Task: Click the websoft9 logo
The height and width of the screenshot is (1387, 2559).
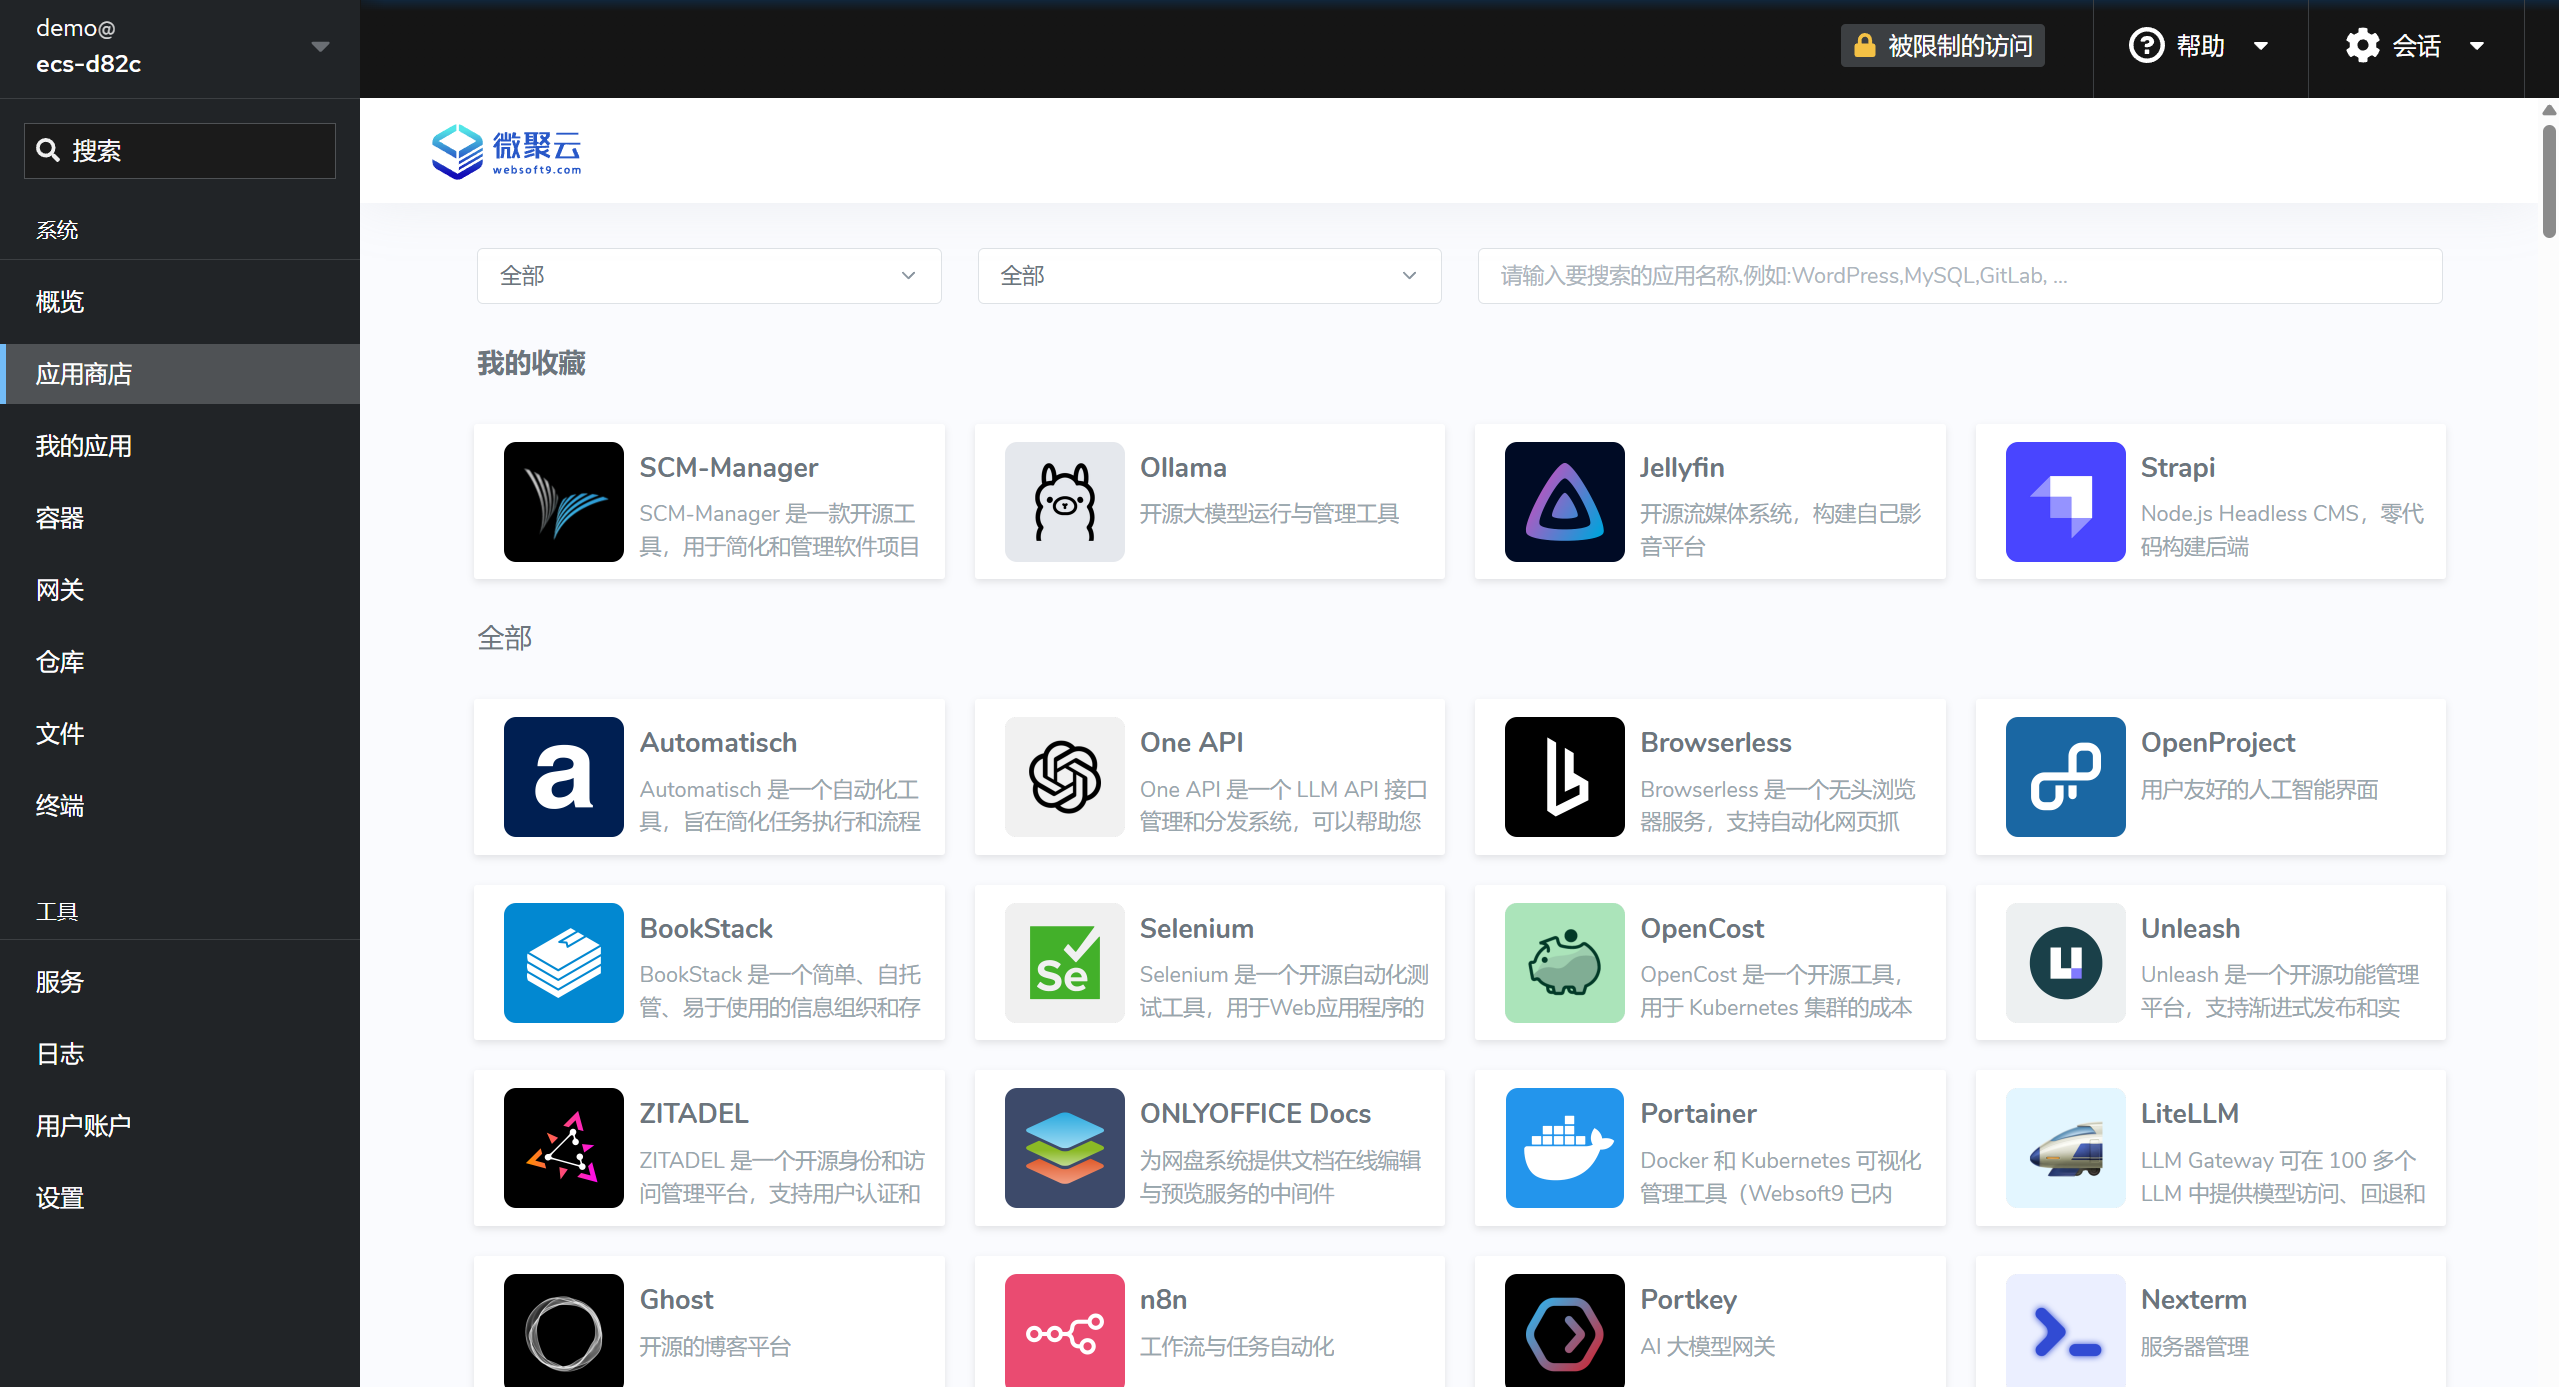Action: point(506,151)
